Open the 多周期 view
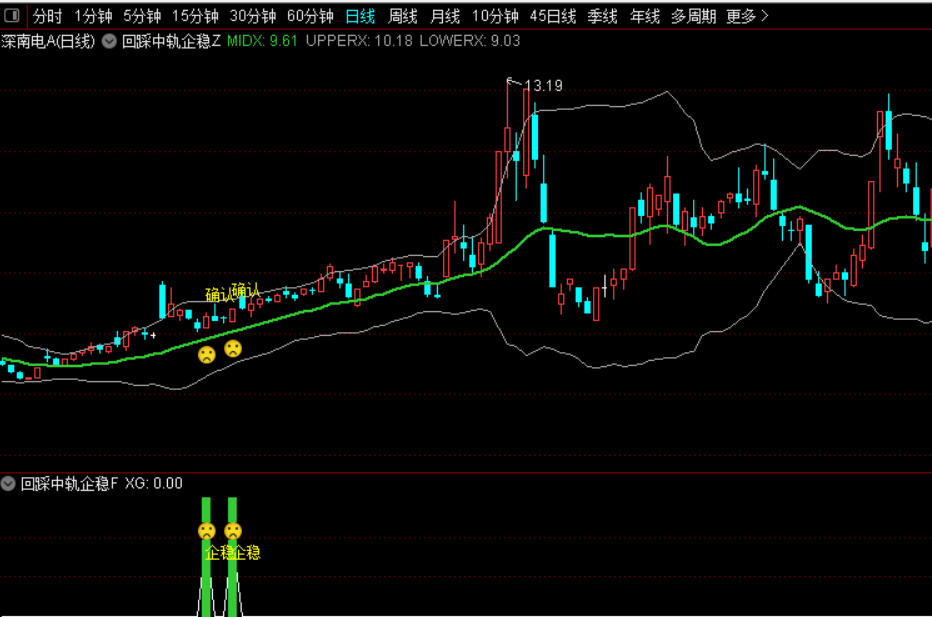Viewport: 932px width, 617px height. coord(694,16)
